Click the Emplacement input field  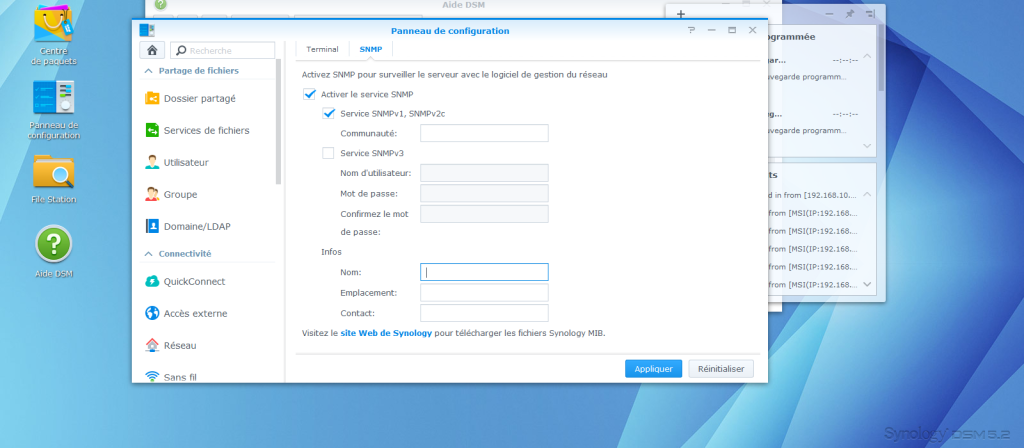pos(484,293)
